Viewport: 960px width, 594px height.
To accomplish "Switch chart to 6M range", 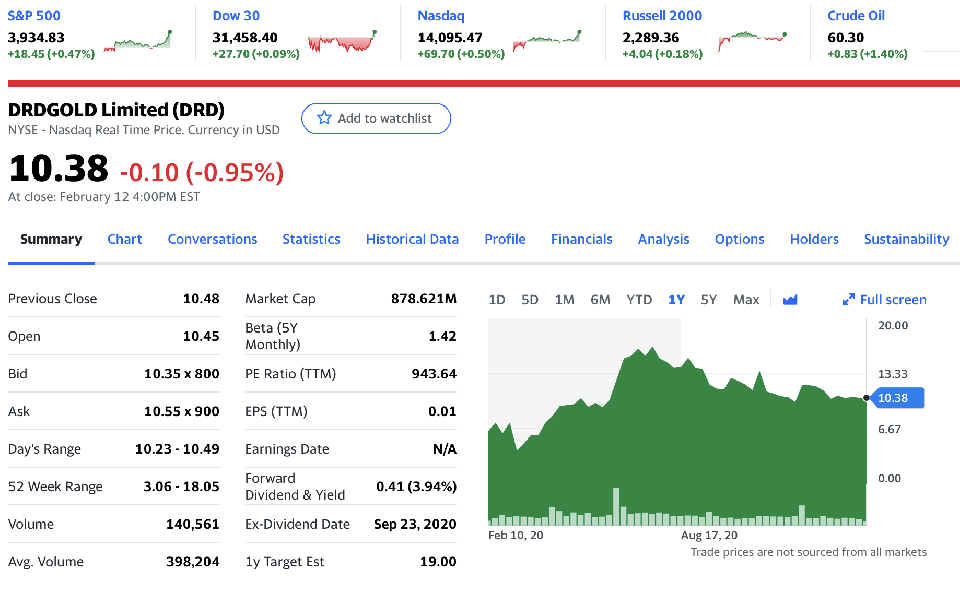I will click(x=600, y=299).
